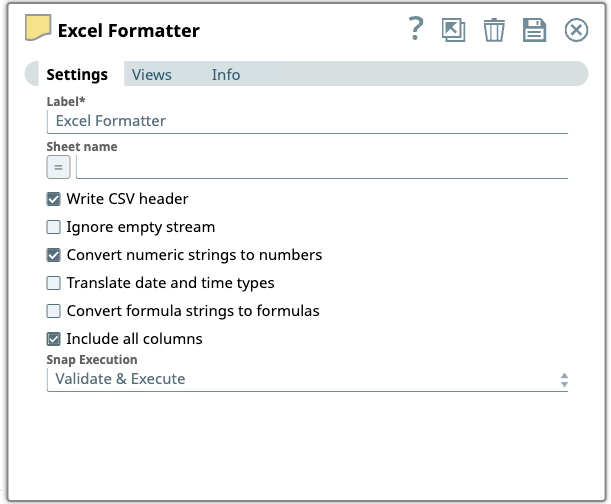Click the yellow snap note icon
The height and width of the screenshot is (504, 611).
pos(38,29)
